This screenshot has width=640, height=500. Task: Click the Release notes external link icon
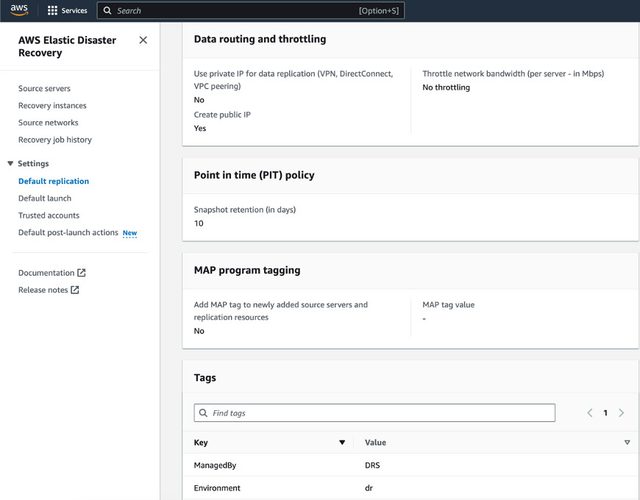(75, 290)
